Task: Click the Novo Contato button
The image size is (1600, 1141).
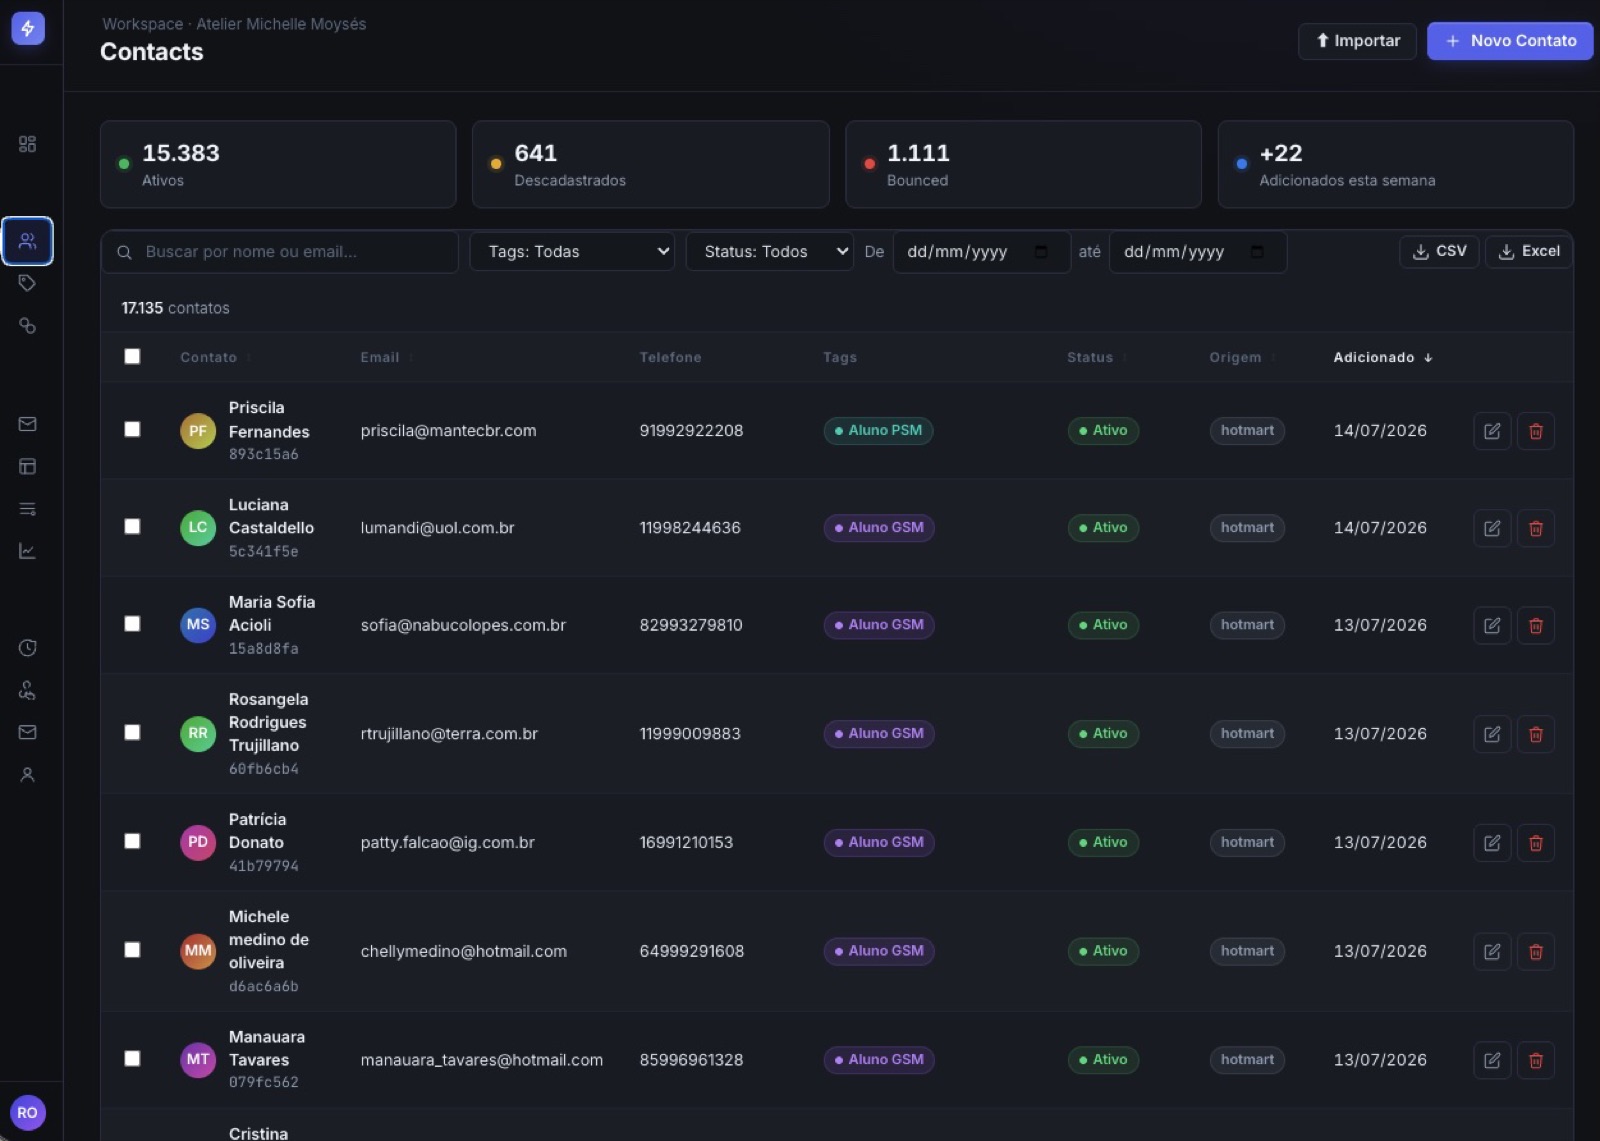Action: [x=1509, y=41]
